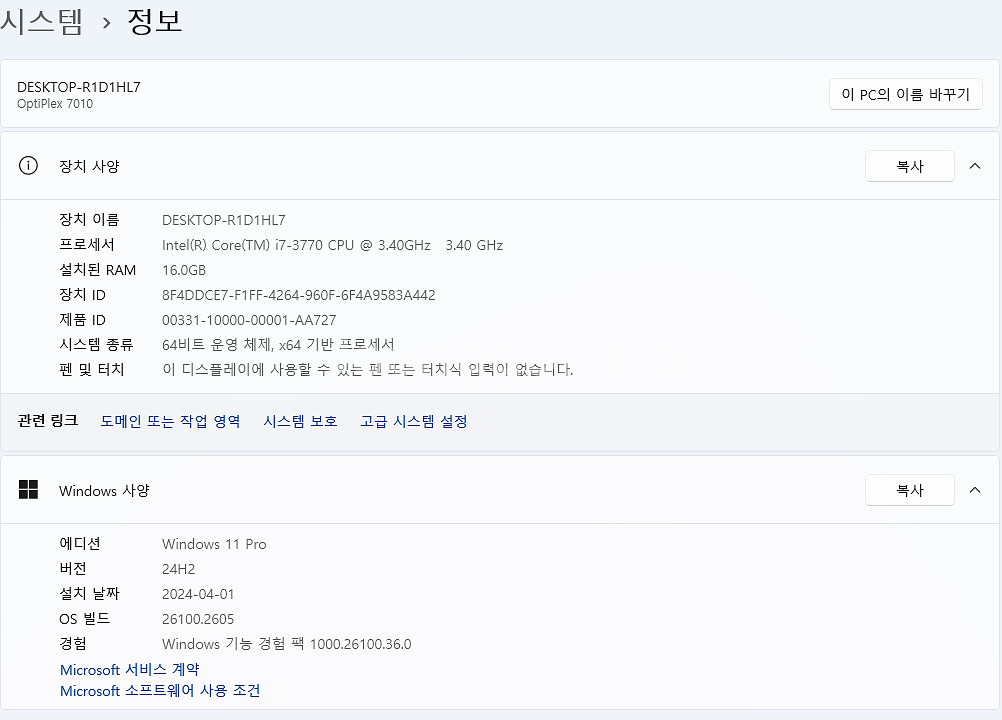1002x720 pixels.
Task: Click the OS 빌드 value 26100.2605
Action: [198, 619]
